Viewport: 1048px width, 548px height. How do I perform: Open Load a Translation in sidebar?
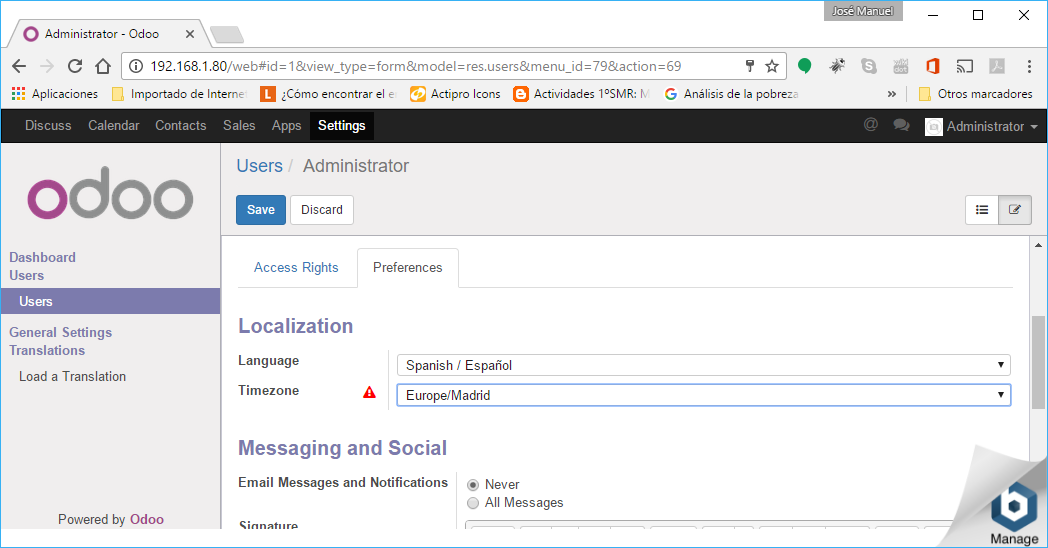click(72, 377)
